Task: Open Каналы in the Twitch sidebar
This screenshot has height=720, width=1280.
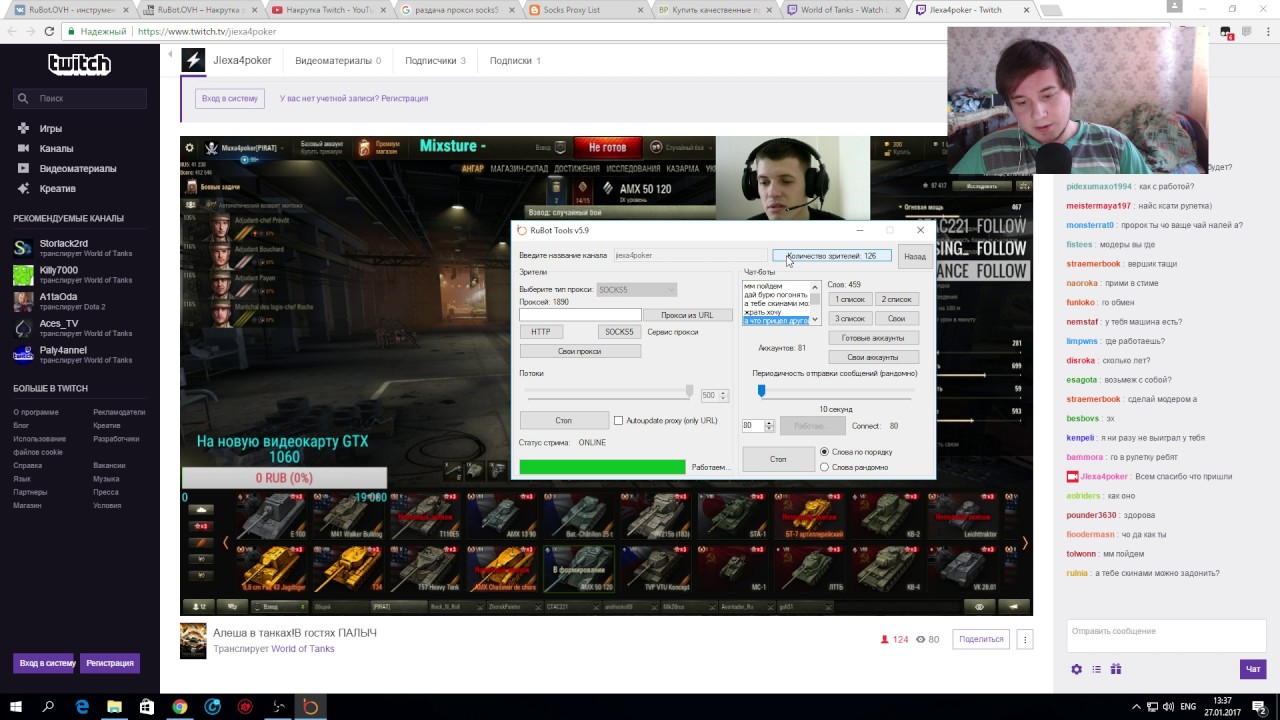Action: (x=56, y=148)
